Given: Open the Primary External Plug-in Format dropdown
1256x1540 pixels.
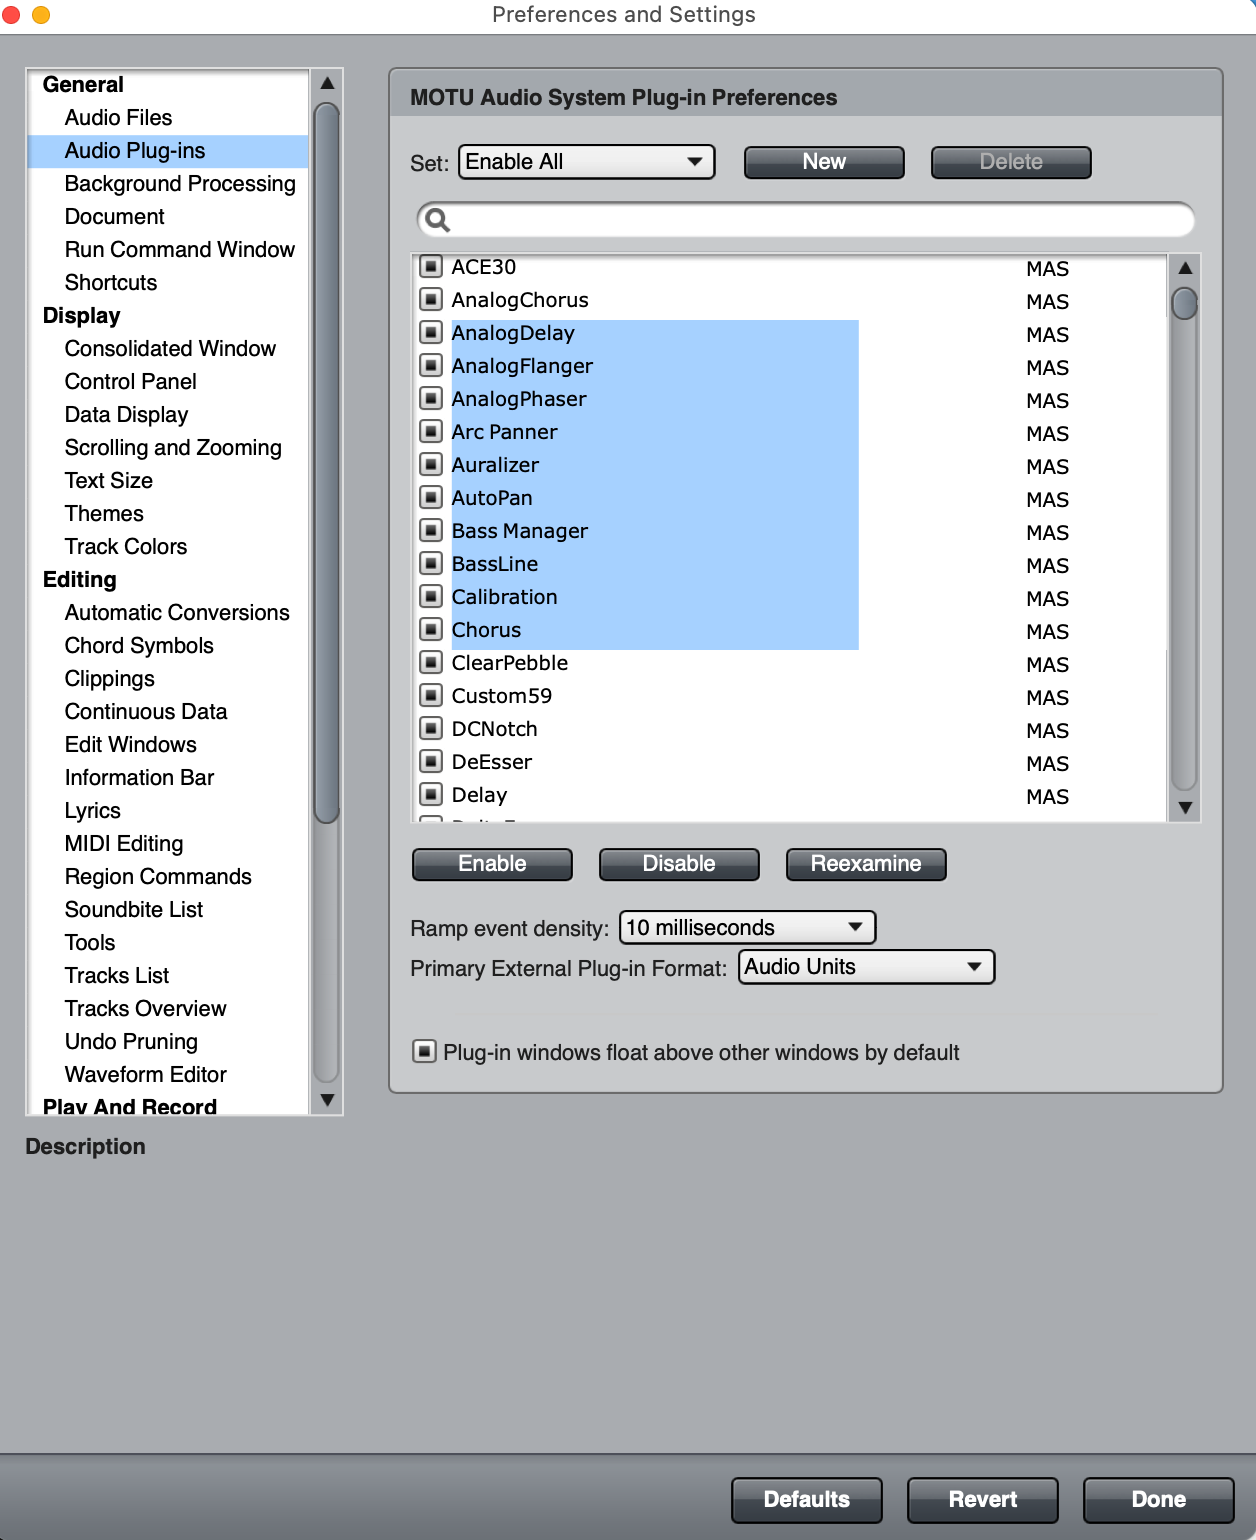Looking at the screenshot, I should 867,967.
